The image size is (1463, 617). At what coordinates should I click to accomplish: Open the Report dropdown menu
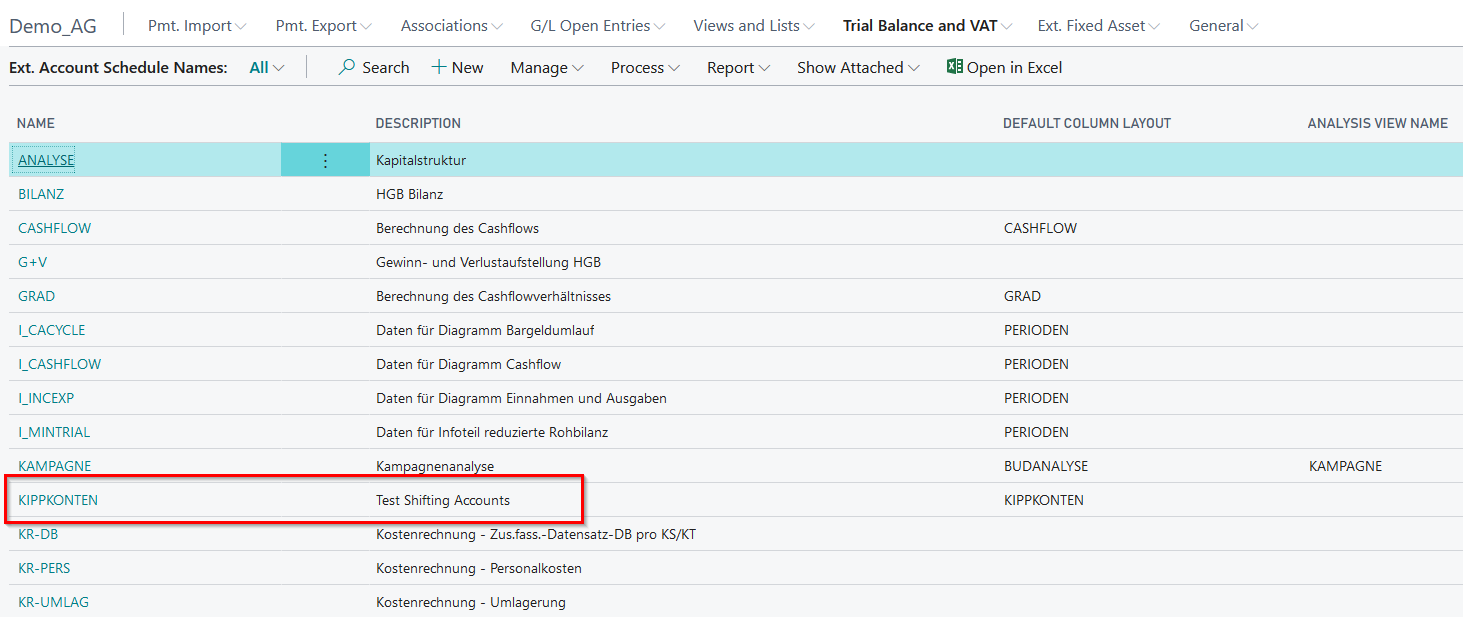click(738, 68)
